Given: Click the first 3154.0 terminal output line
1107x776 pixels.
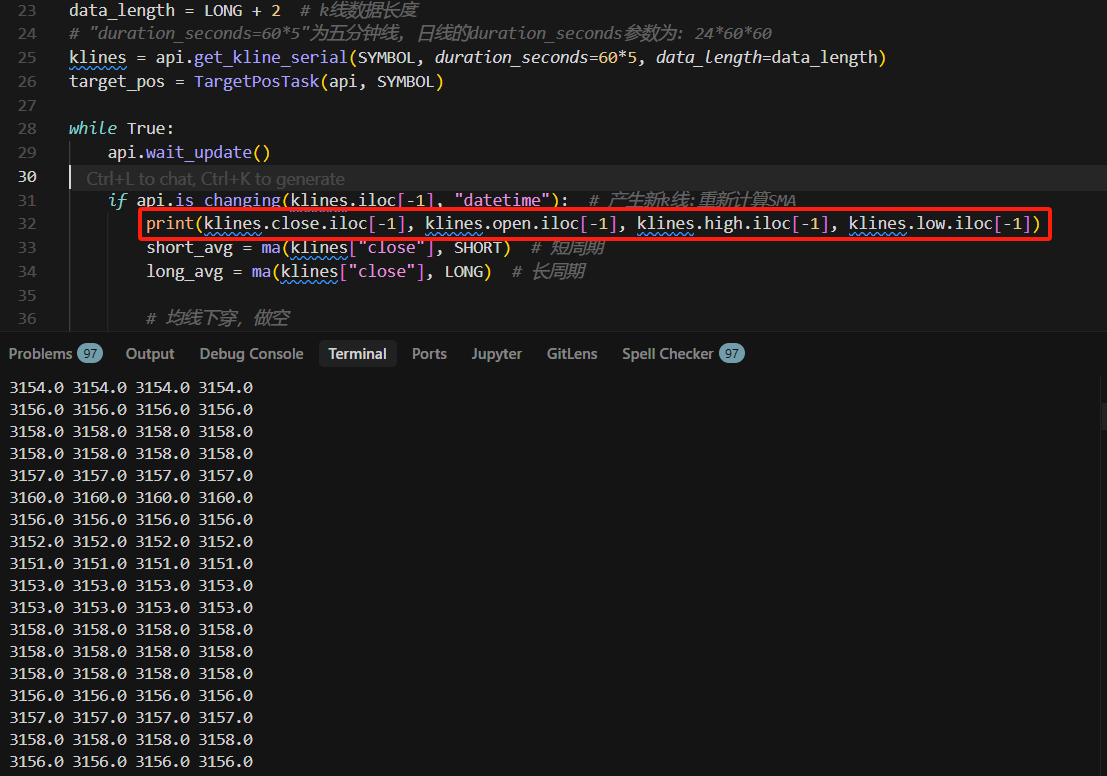Looking at the screenshot, I should 130,388.
